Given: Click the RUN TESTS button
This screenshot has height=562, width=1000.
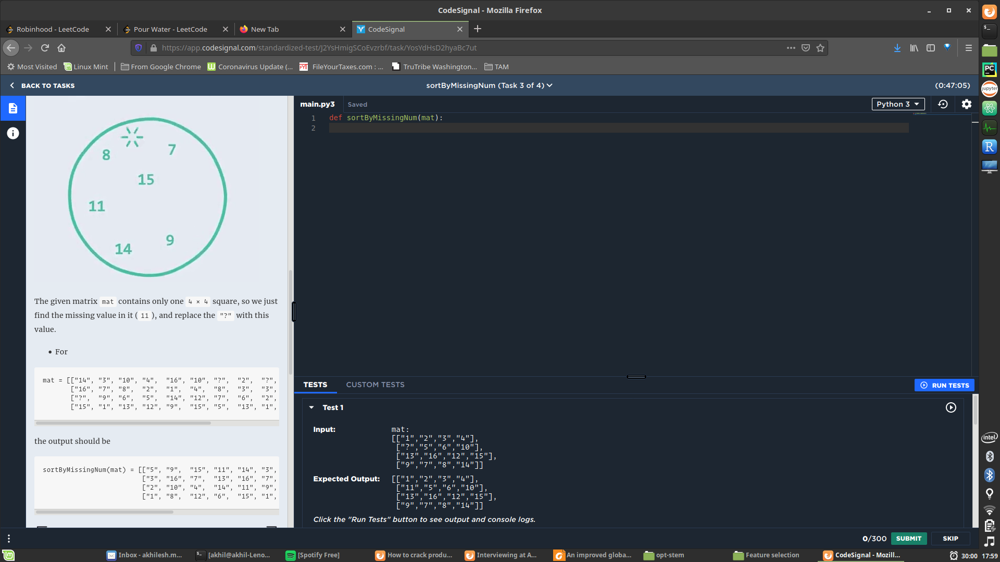Looking at the screenshot, I should pyautogui.click(x=945, y=385).
